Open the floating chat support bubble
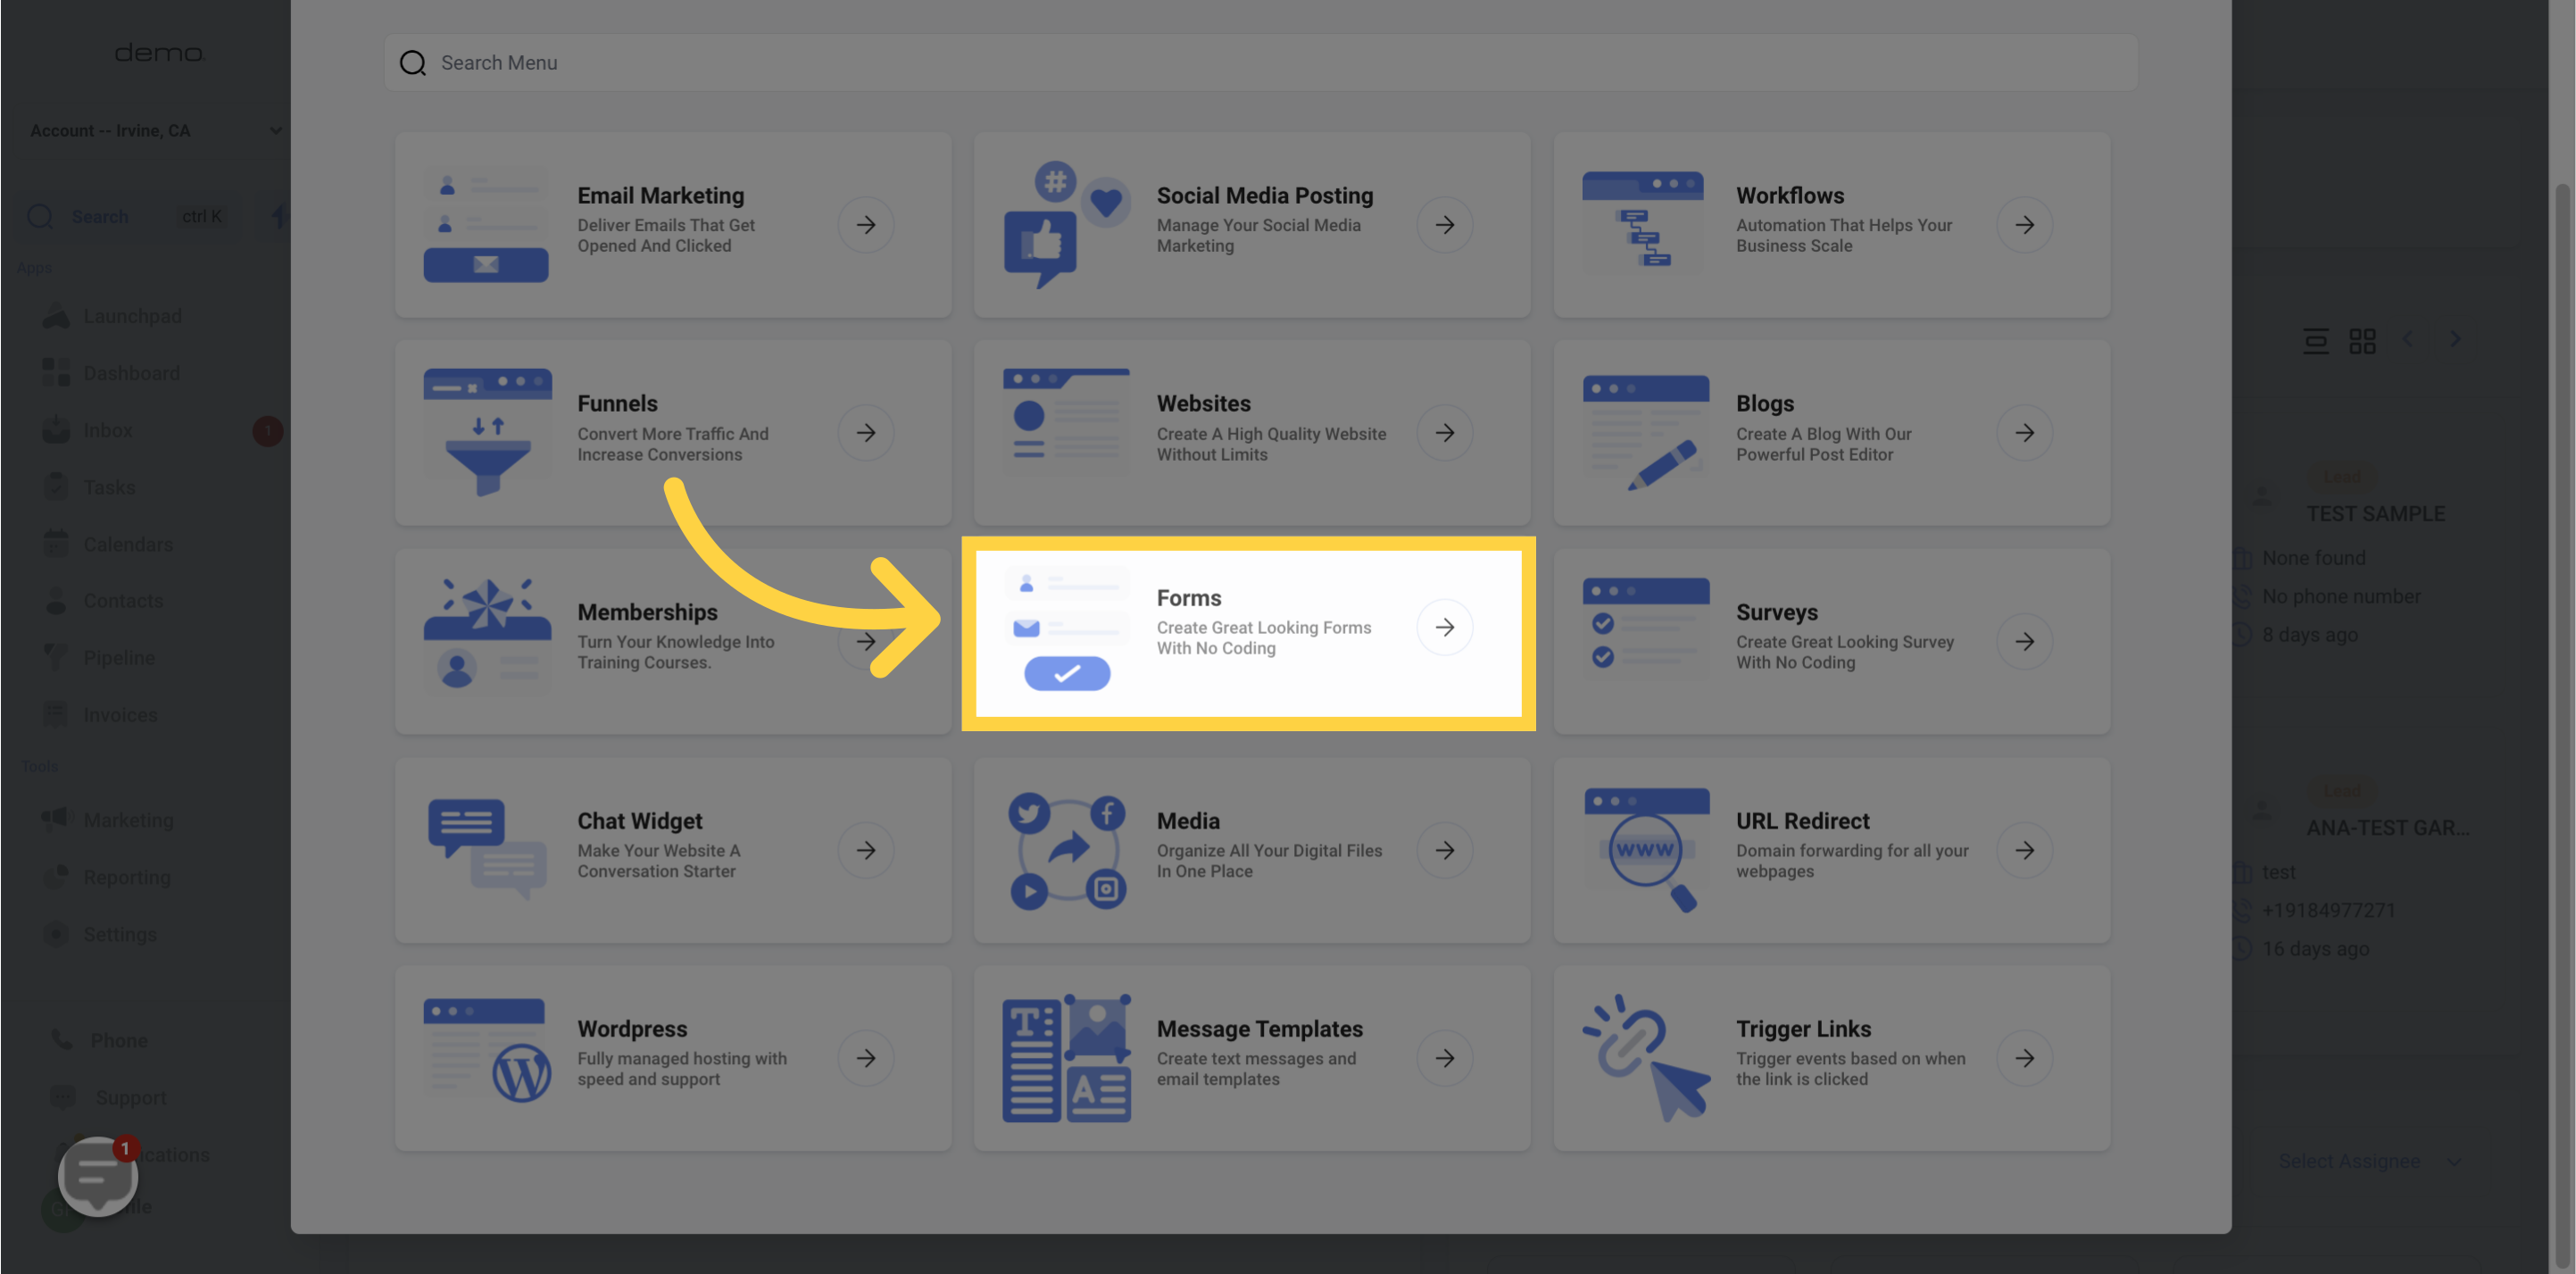2576x1274 pixels. (x=98, y=1176)
